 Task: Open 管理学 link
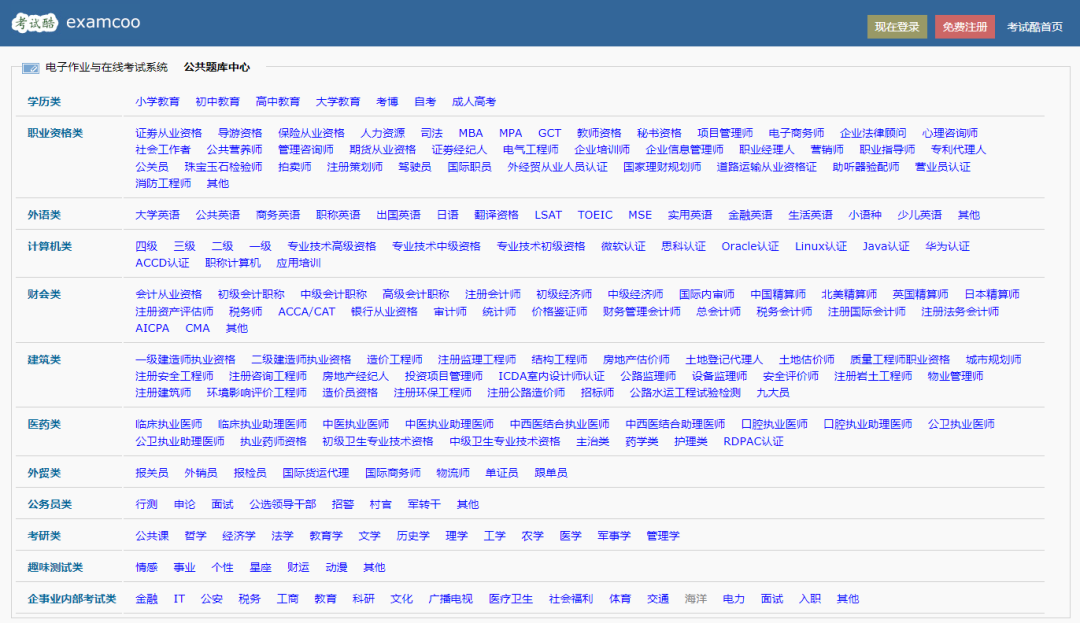663,536
